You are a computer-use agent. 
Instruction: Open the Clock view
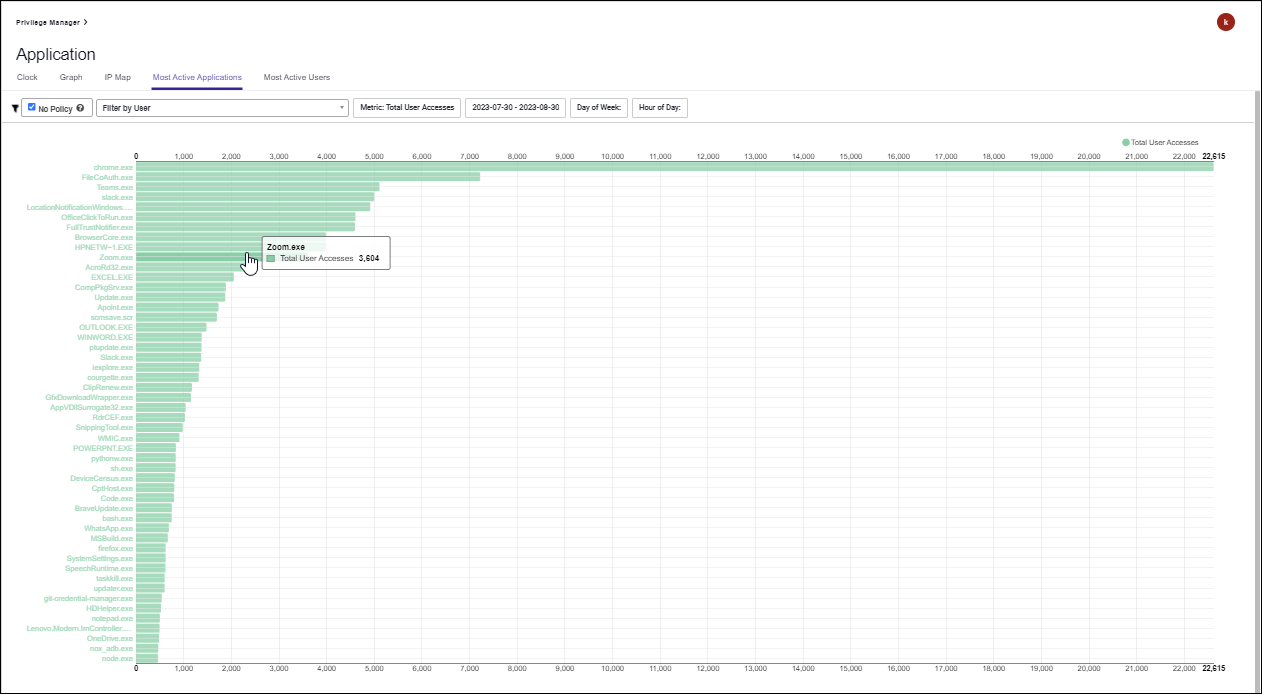coord(27,77)
